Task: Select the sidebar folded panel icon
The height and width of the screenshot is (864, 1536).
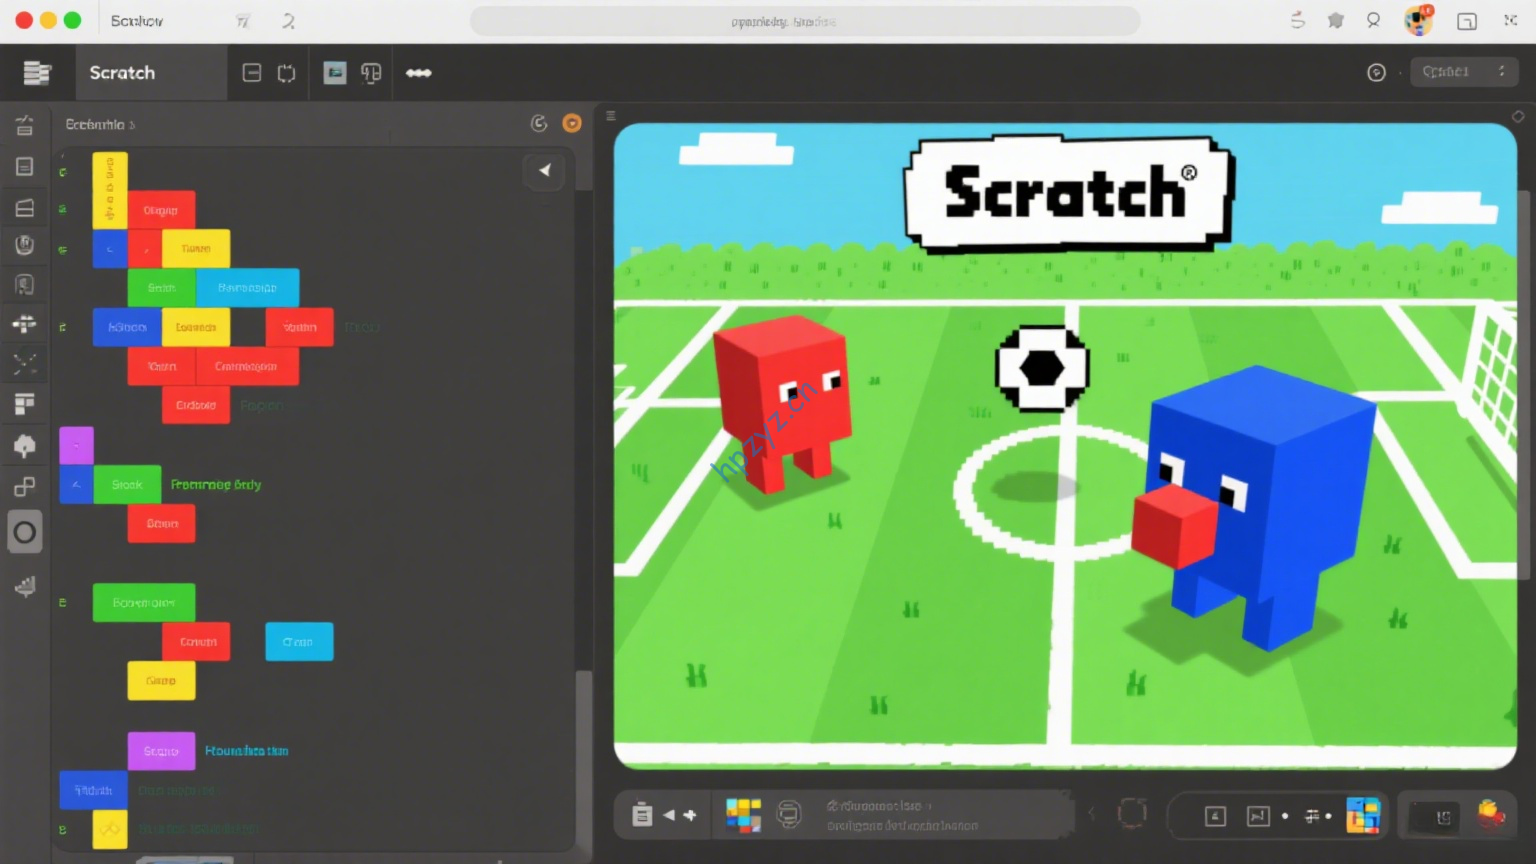Action: point(25,207)
